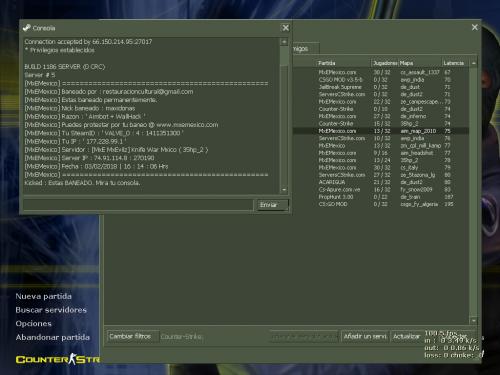
Task: Select the partially hidden server browser tab
Action: click(x=305, y=49)
